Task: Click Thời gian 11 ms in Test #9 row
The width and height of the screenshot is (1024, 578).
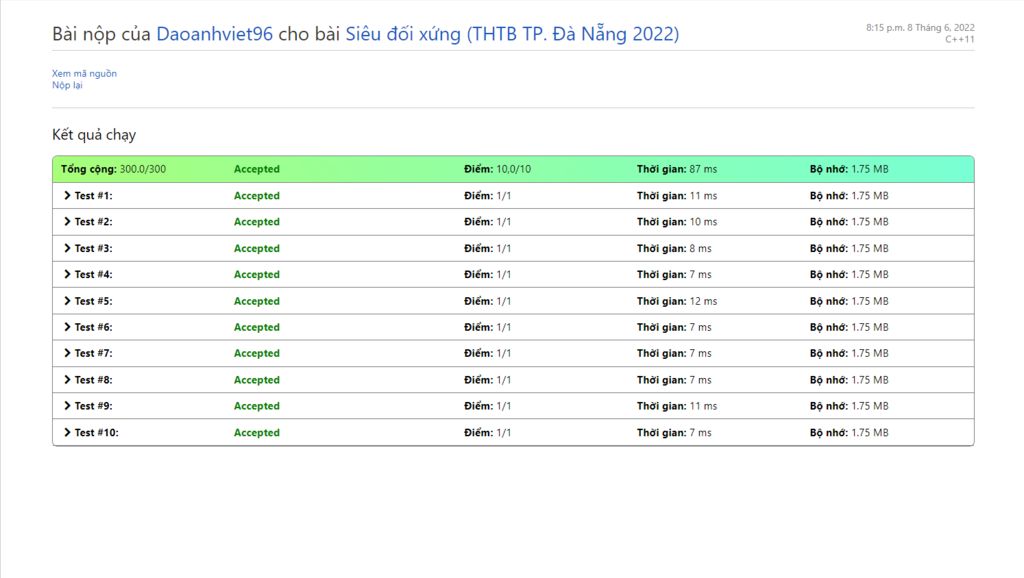Action: (677, 406)
